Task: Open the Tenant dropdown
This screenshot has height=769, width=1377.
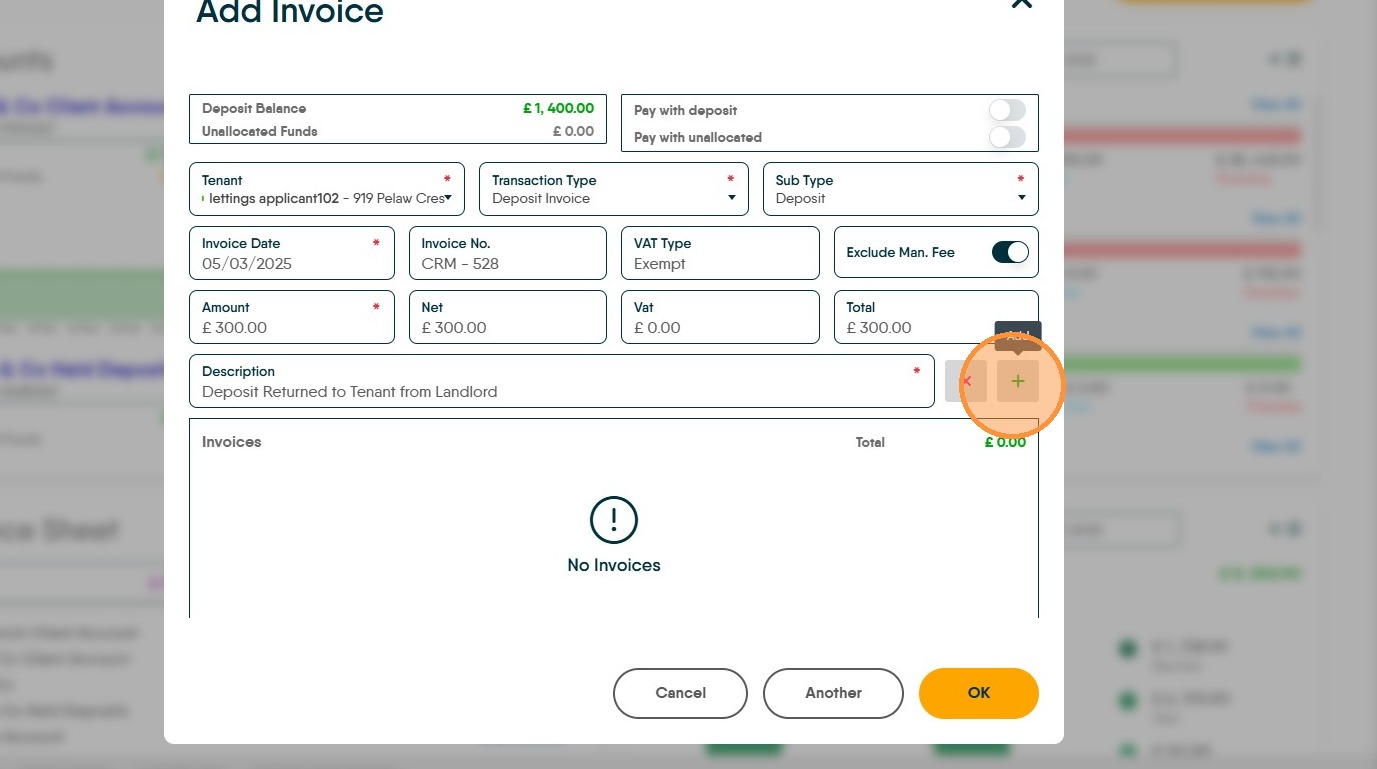Action: click(327, 189)
